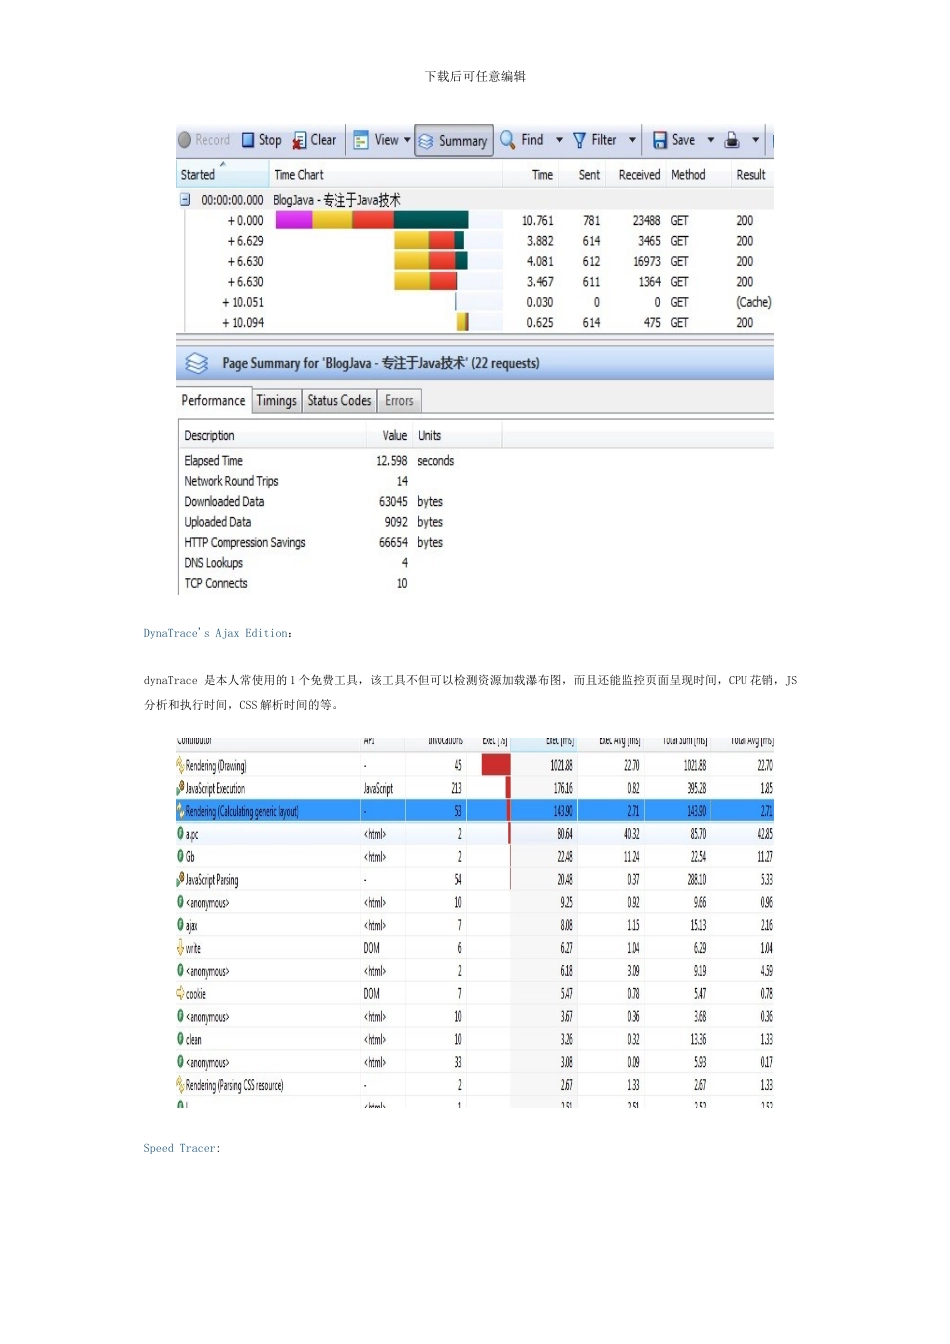The image size is (950, 1344).
Task: Select the request at +10.094
Action: [x=475, y=323]
